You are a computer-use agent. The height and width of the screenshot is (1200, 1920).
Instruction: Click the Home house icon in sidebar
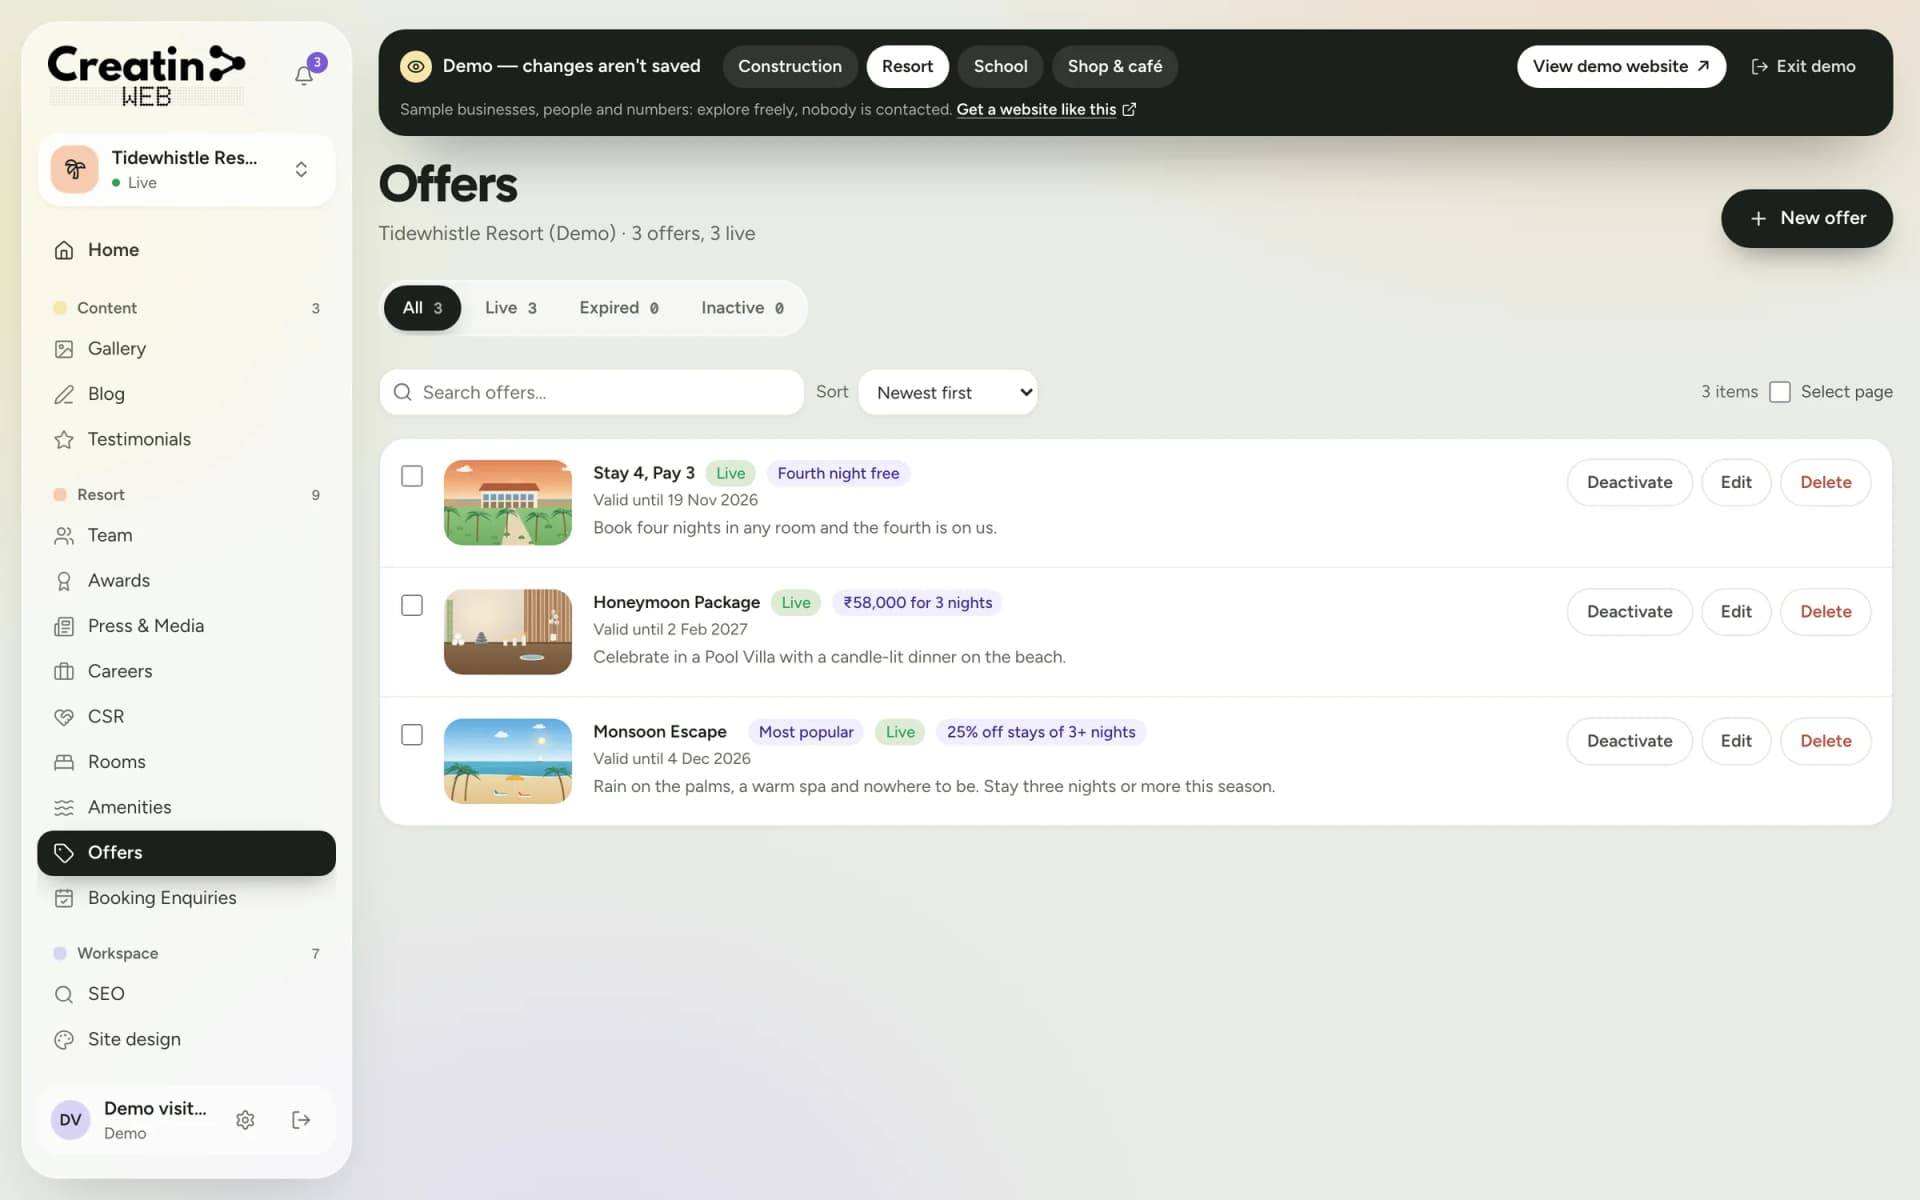pyautogui.click(x=64, y=250)
